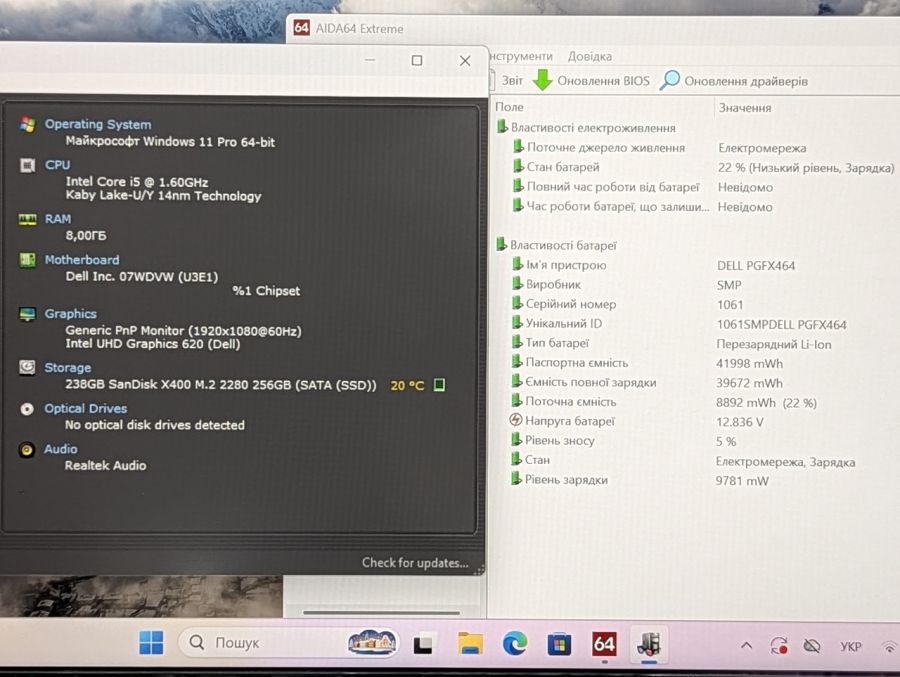This screenshot has width=900, height=677.
Task: Click the Звіт toolbar button in AIDA64
Action: tap(507, 80)
